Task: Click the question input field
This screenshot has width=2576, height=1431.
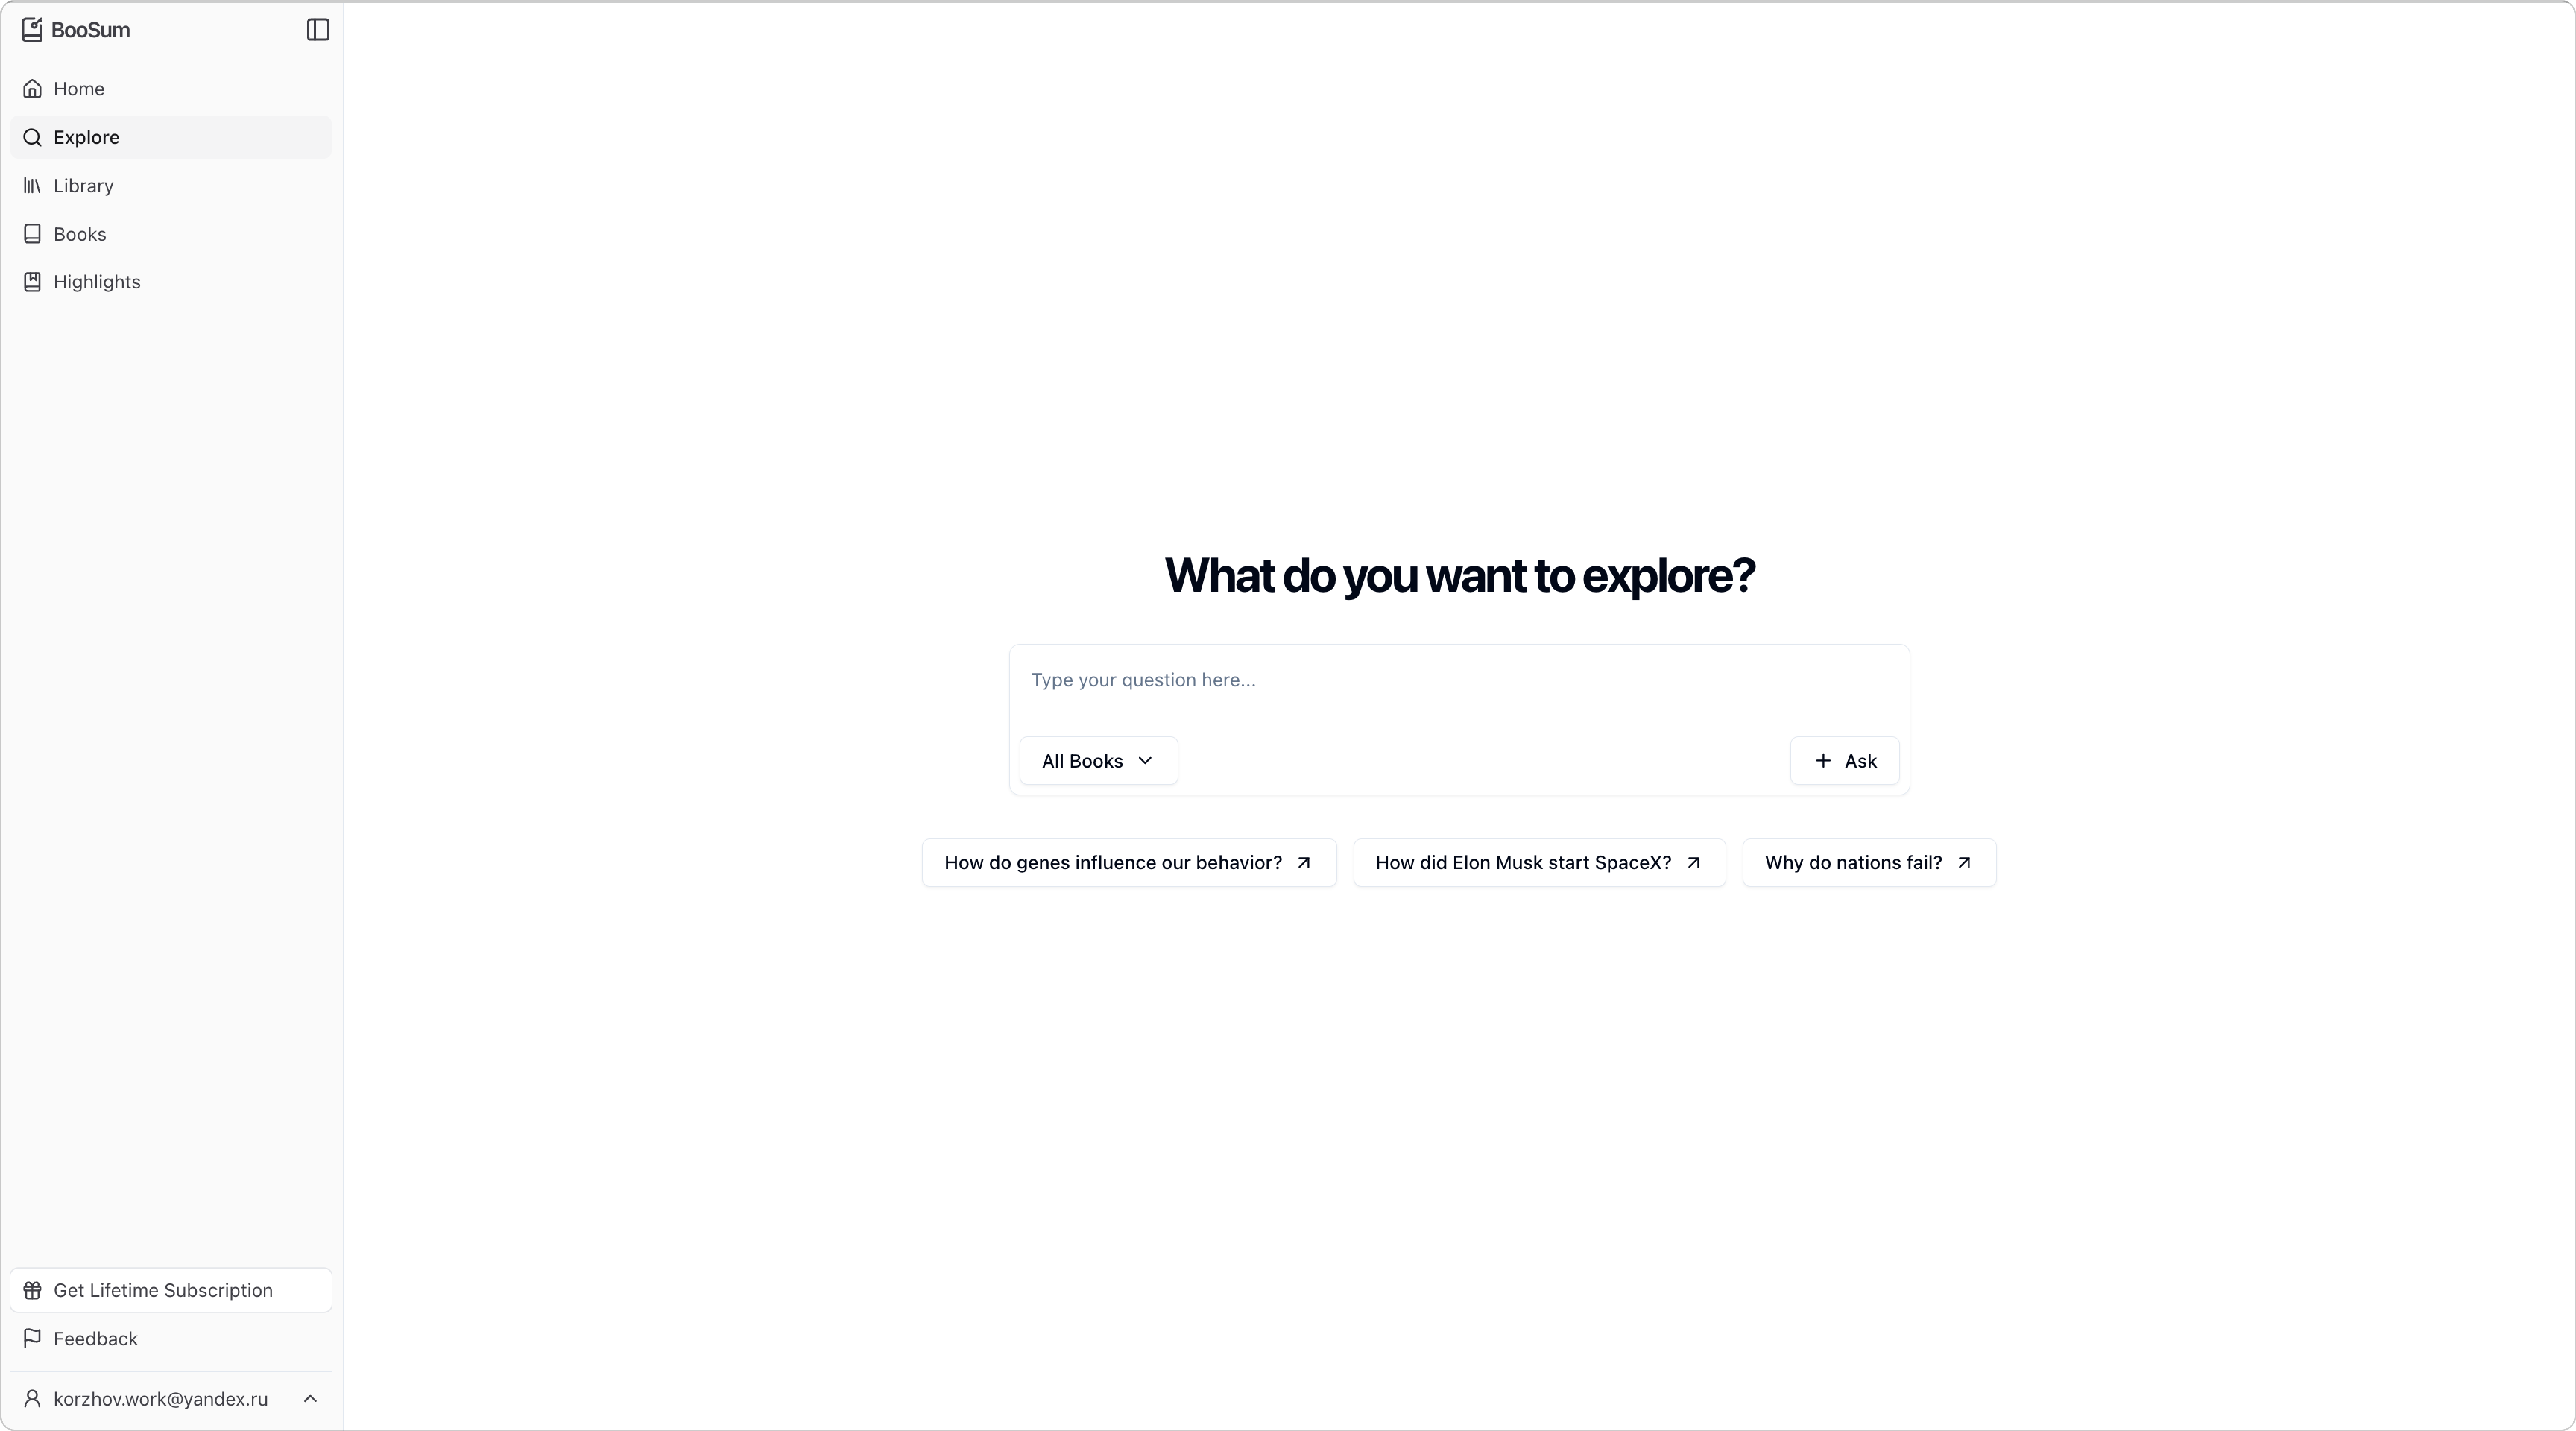Action: tap(1459, 679)
